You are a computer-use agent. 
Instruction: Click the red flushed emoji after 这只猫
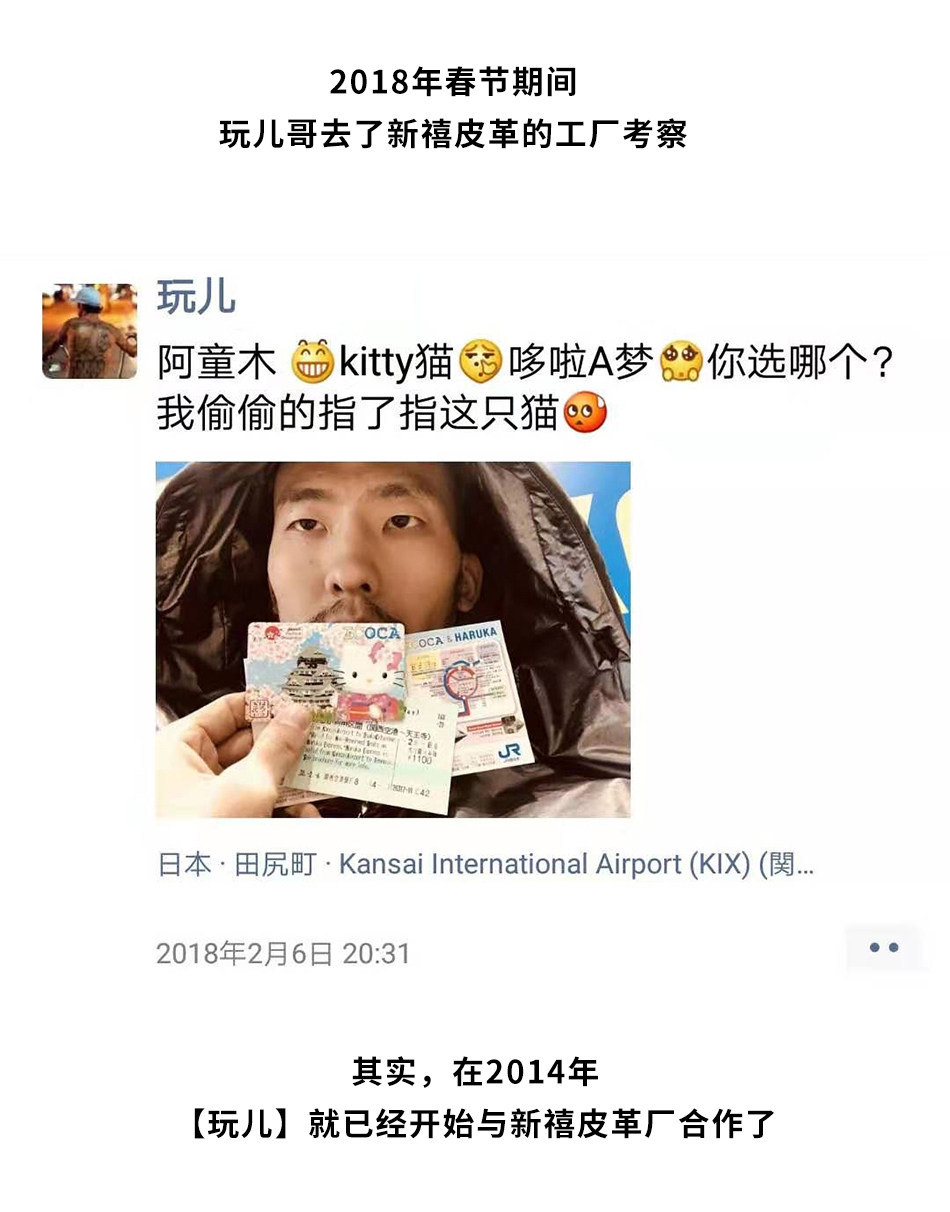coord(585,413)
